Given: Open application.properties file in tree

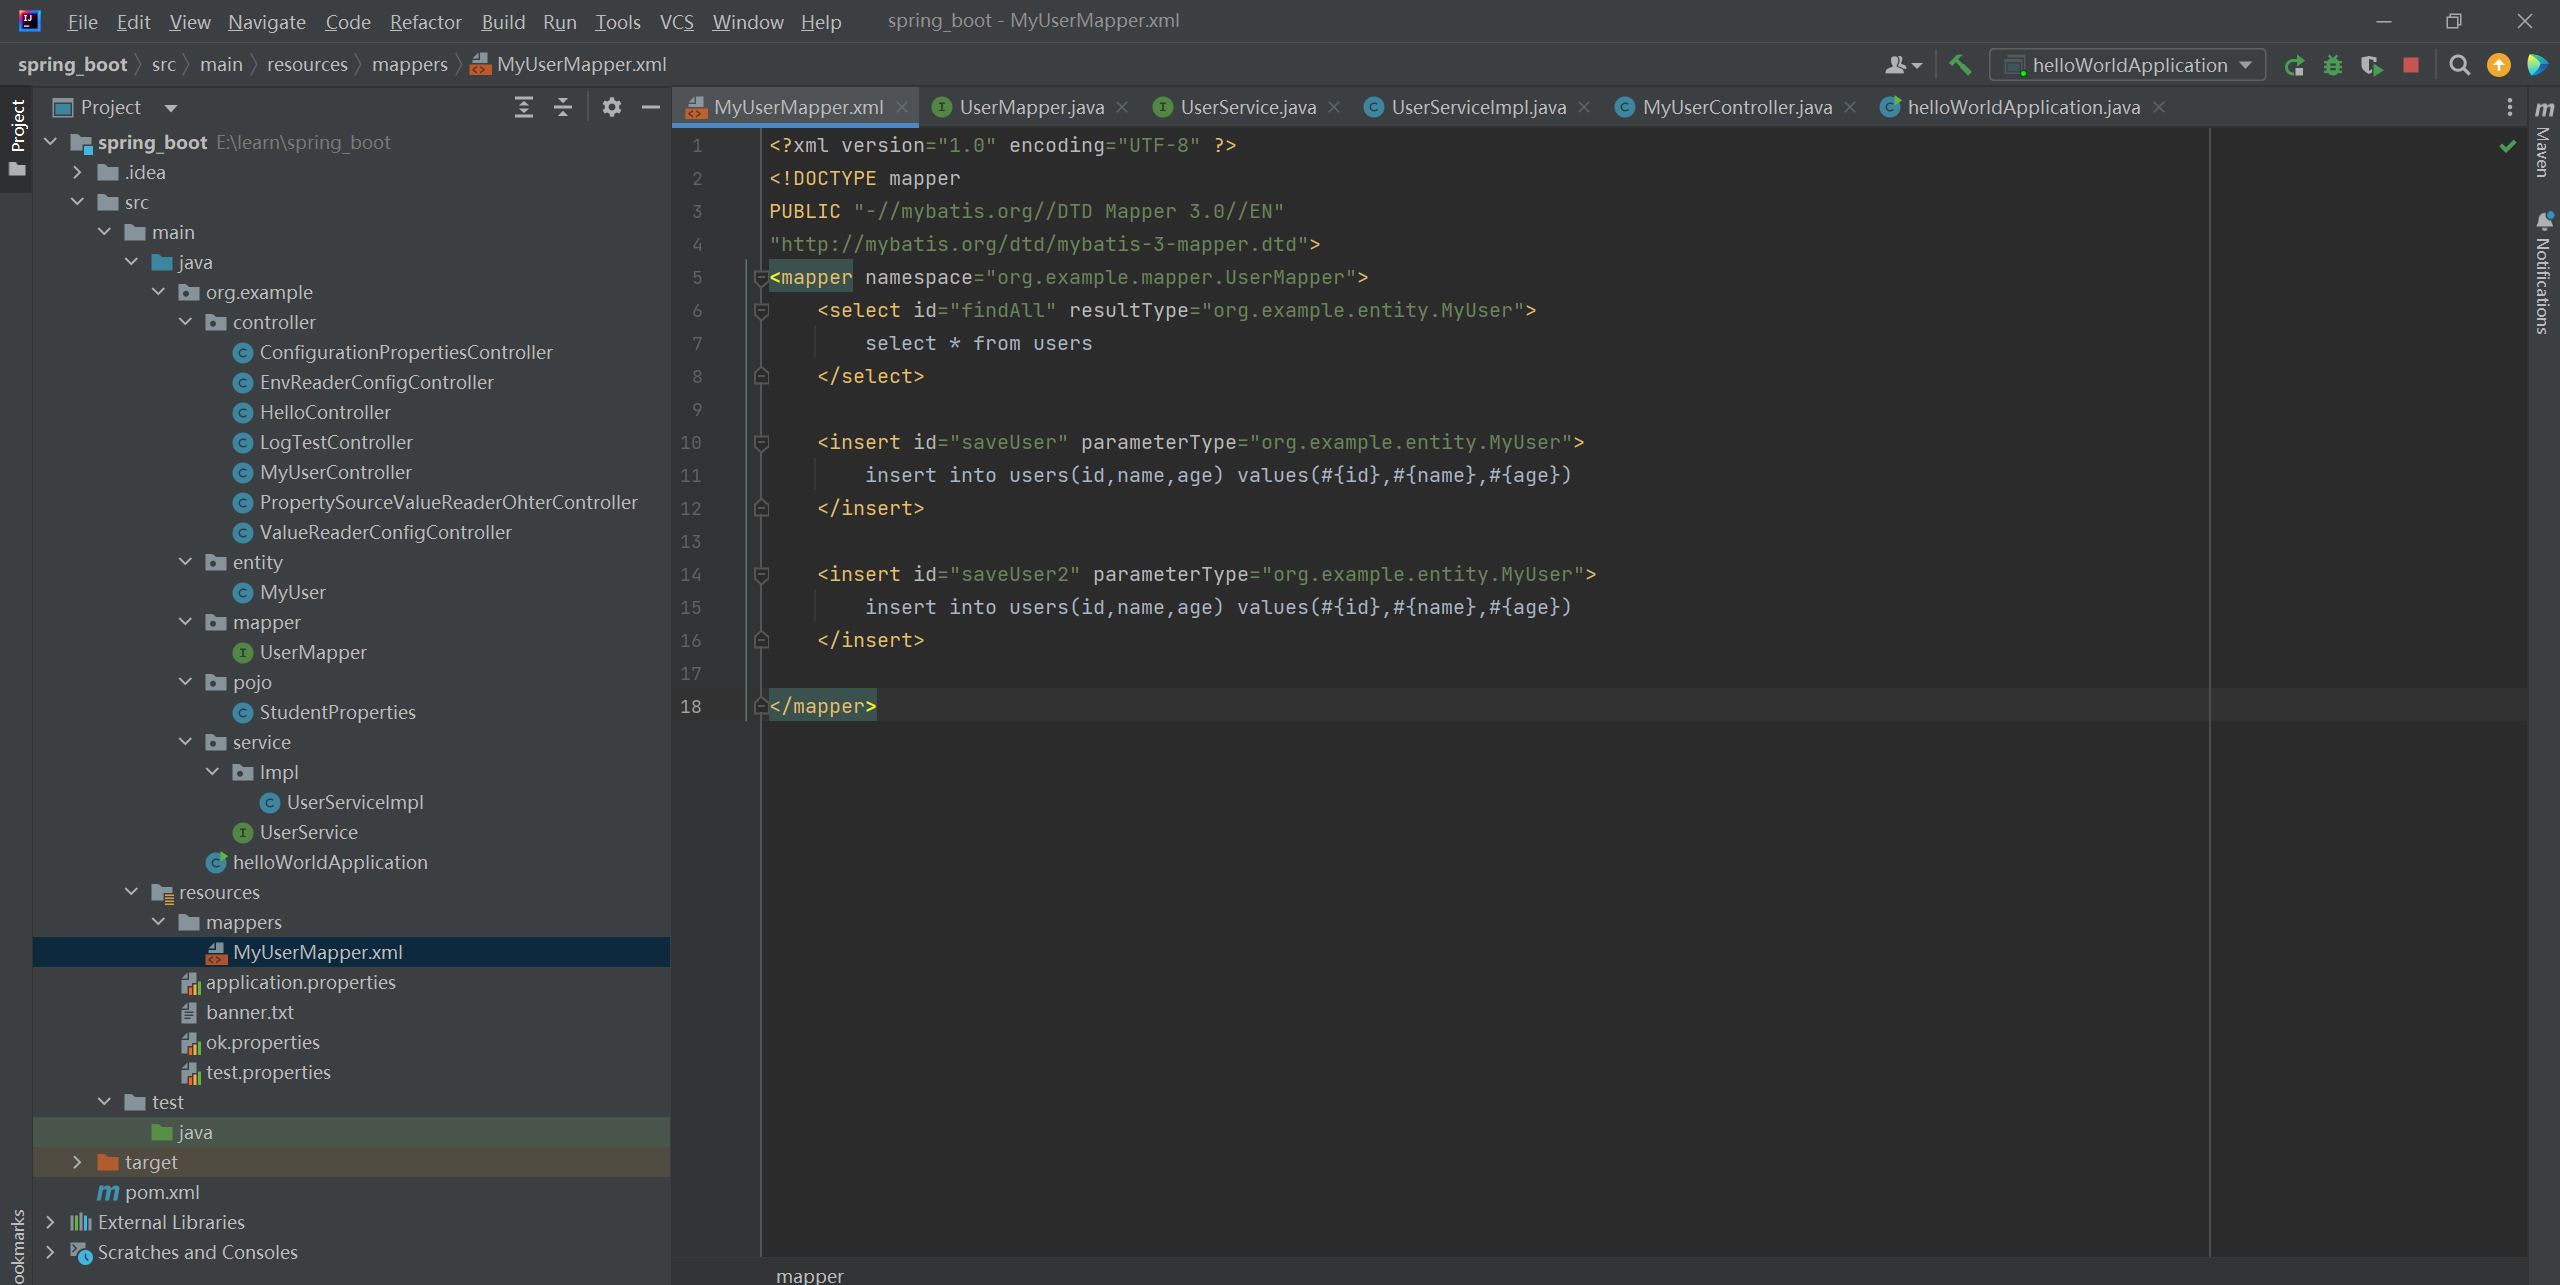Looking at the screenshot, I should (x=300, y=982).
